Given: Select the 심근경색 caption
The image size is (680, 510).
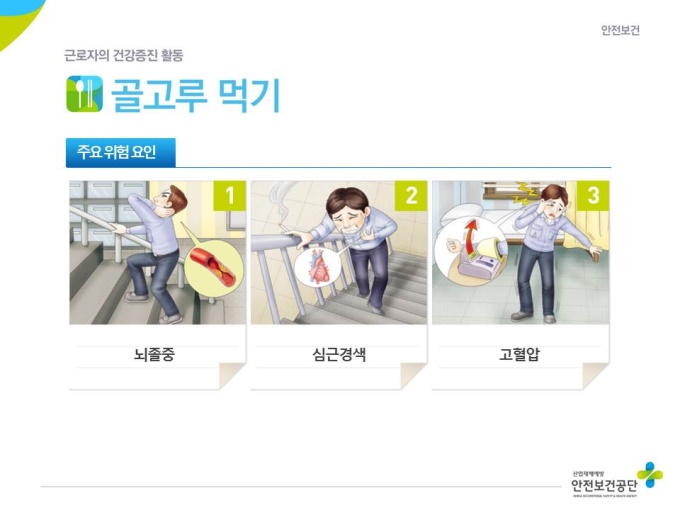Looking at the screenshot, I should (x=339, y=354).
